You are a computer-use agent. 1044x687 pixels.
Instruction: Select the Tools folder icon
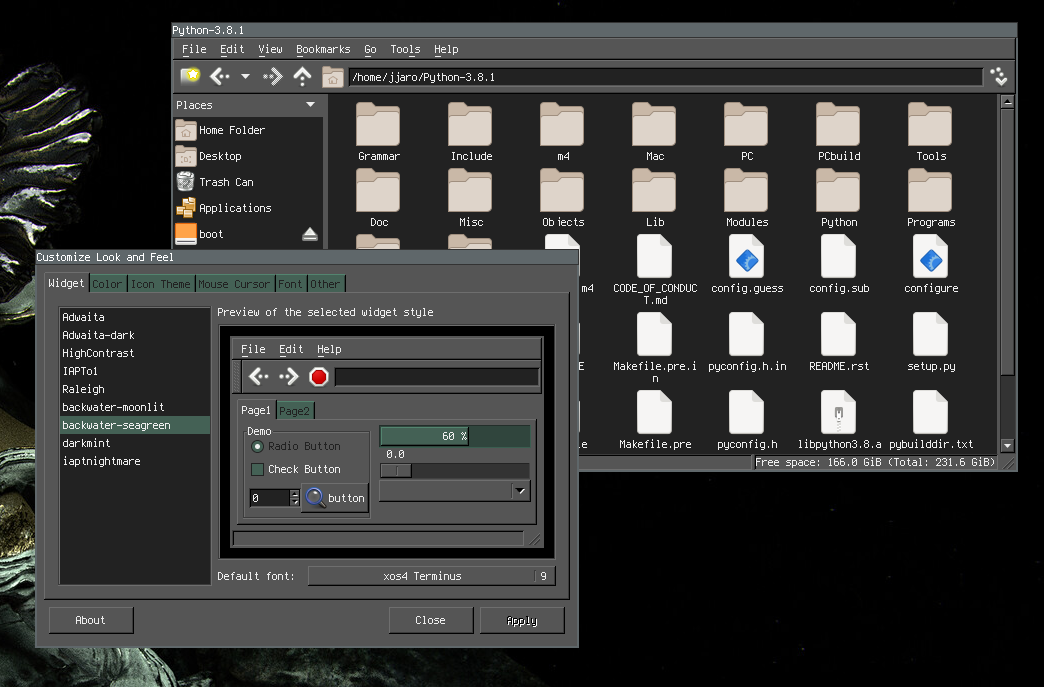930,124
